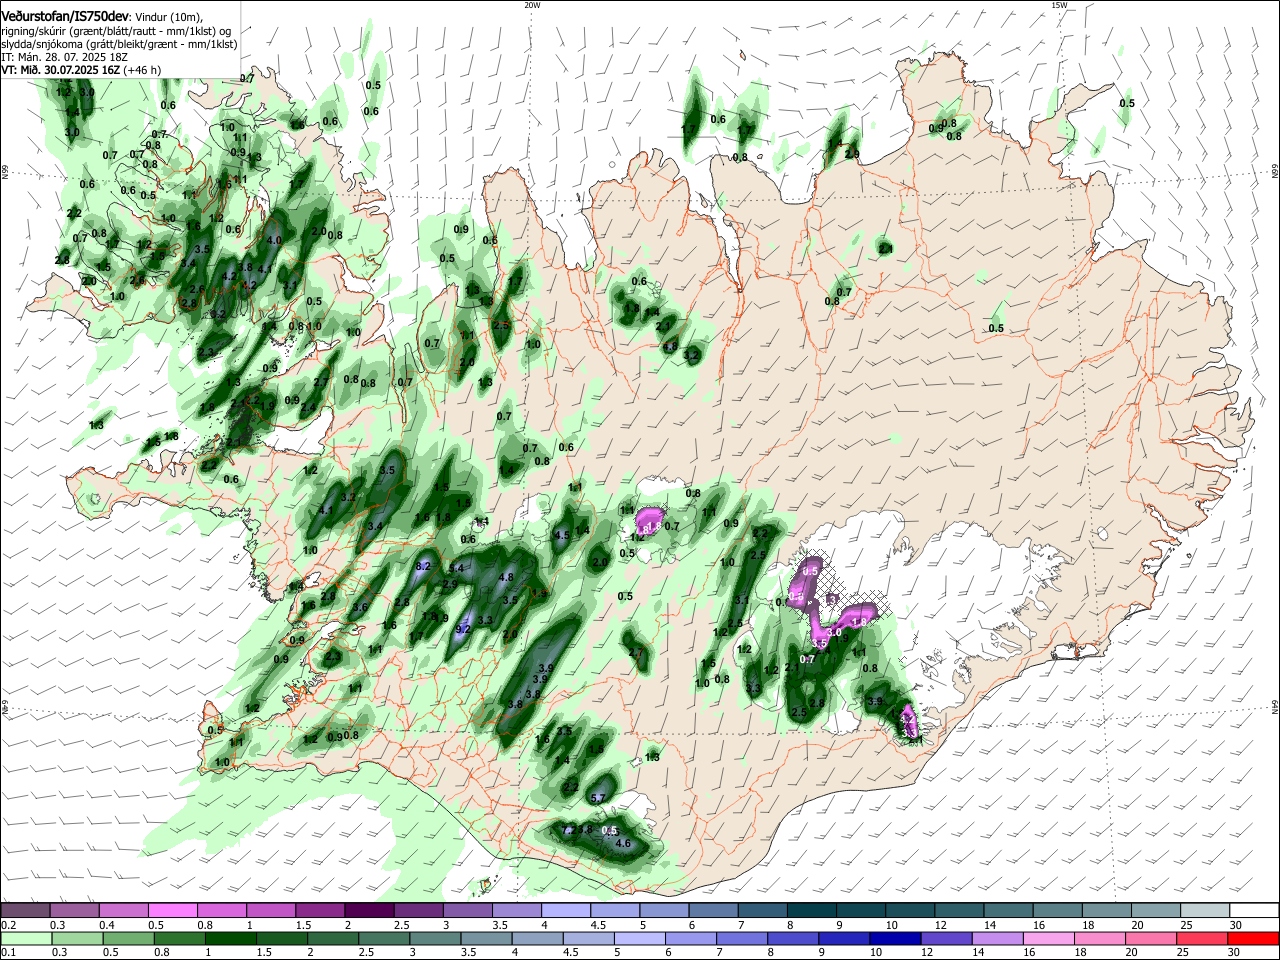Select the pale green 0.1 swatch in the bottom legend row
The height and width of the screenshot is (960, 1280).
coord(25,938)
